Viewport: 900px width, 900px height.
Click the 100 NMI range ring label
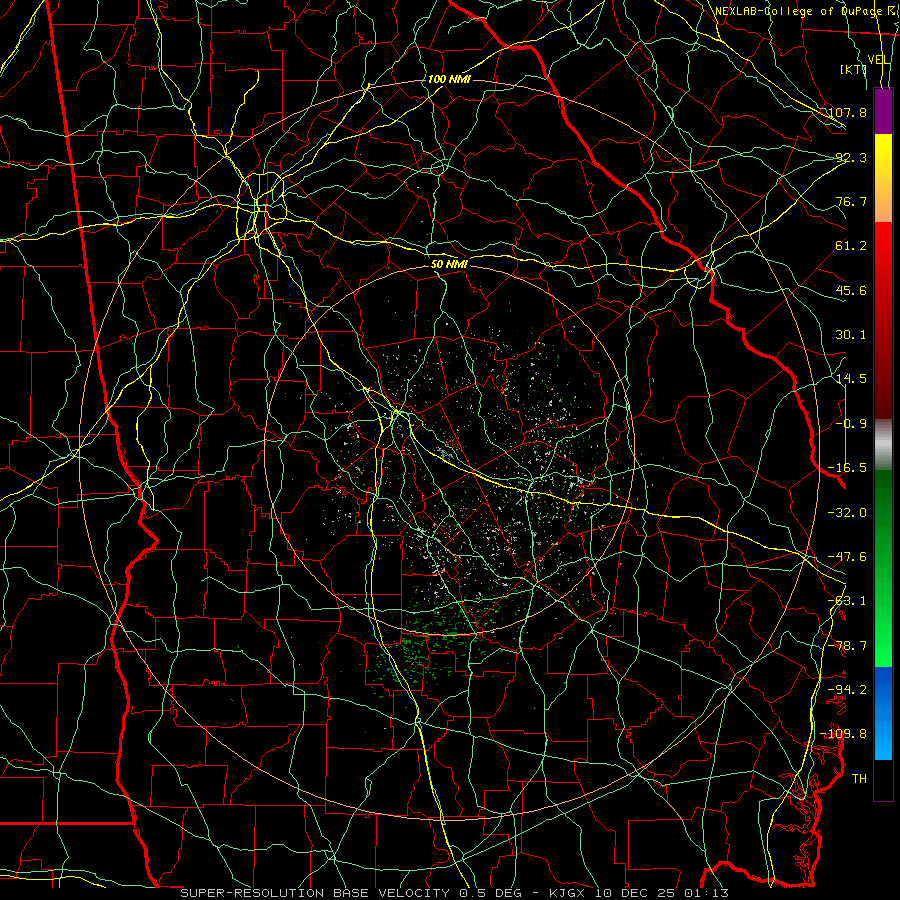pos(449,79)
